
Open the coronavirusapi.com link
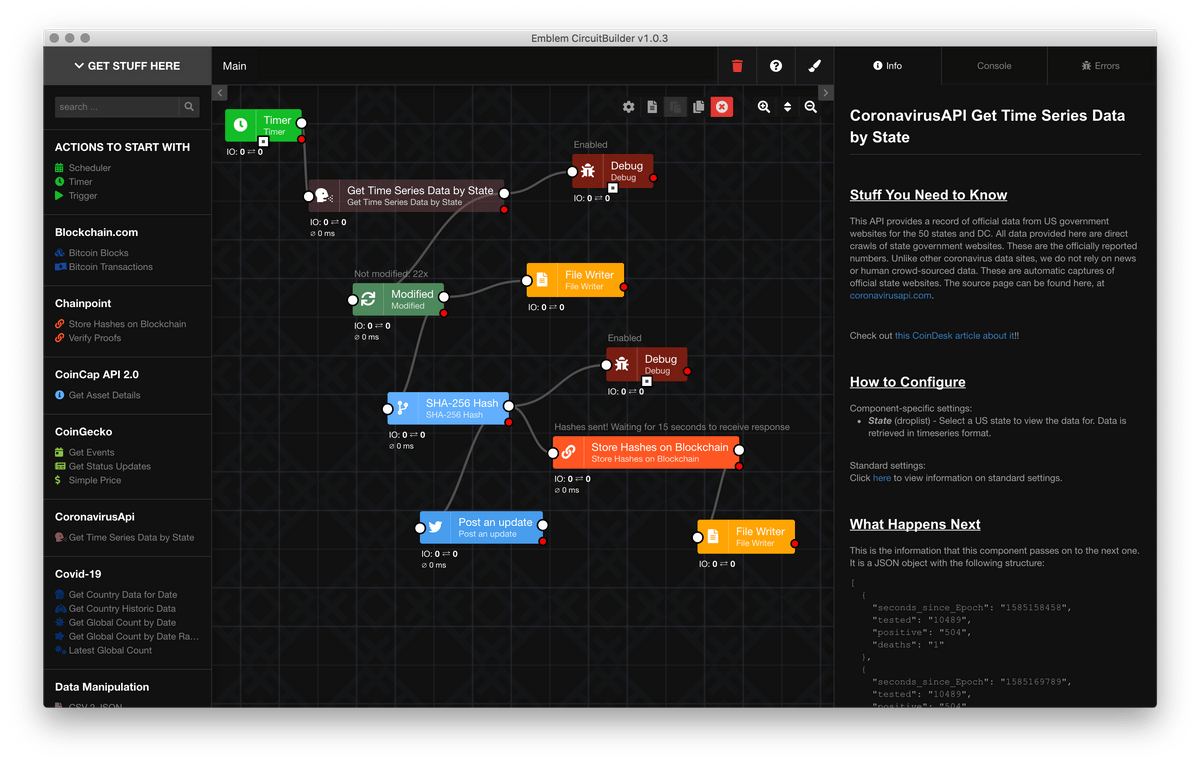(890, 295)
